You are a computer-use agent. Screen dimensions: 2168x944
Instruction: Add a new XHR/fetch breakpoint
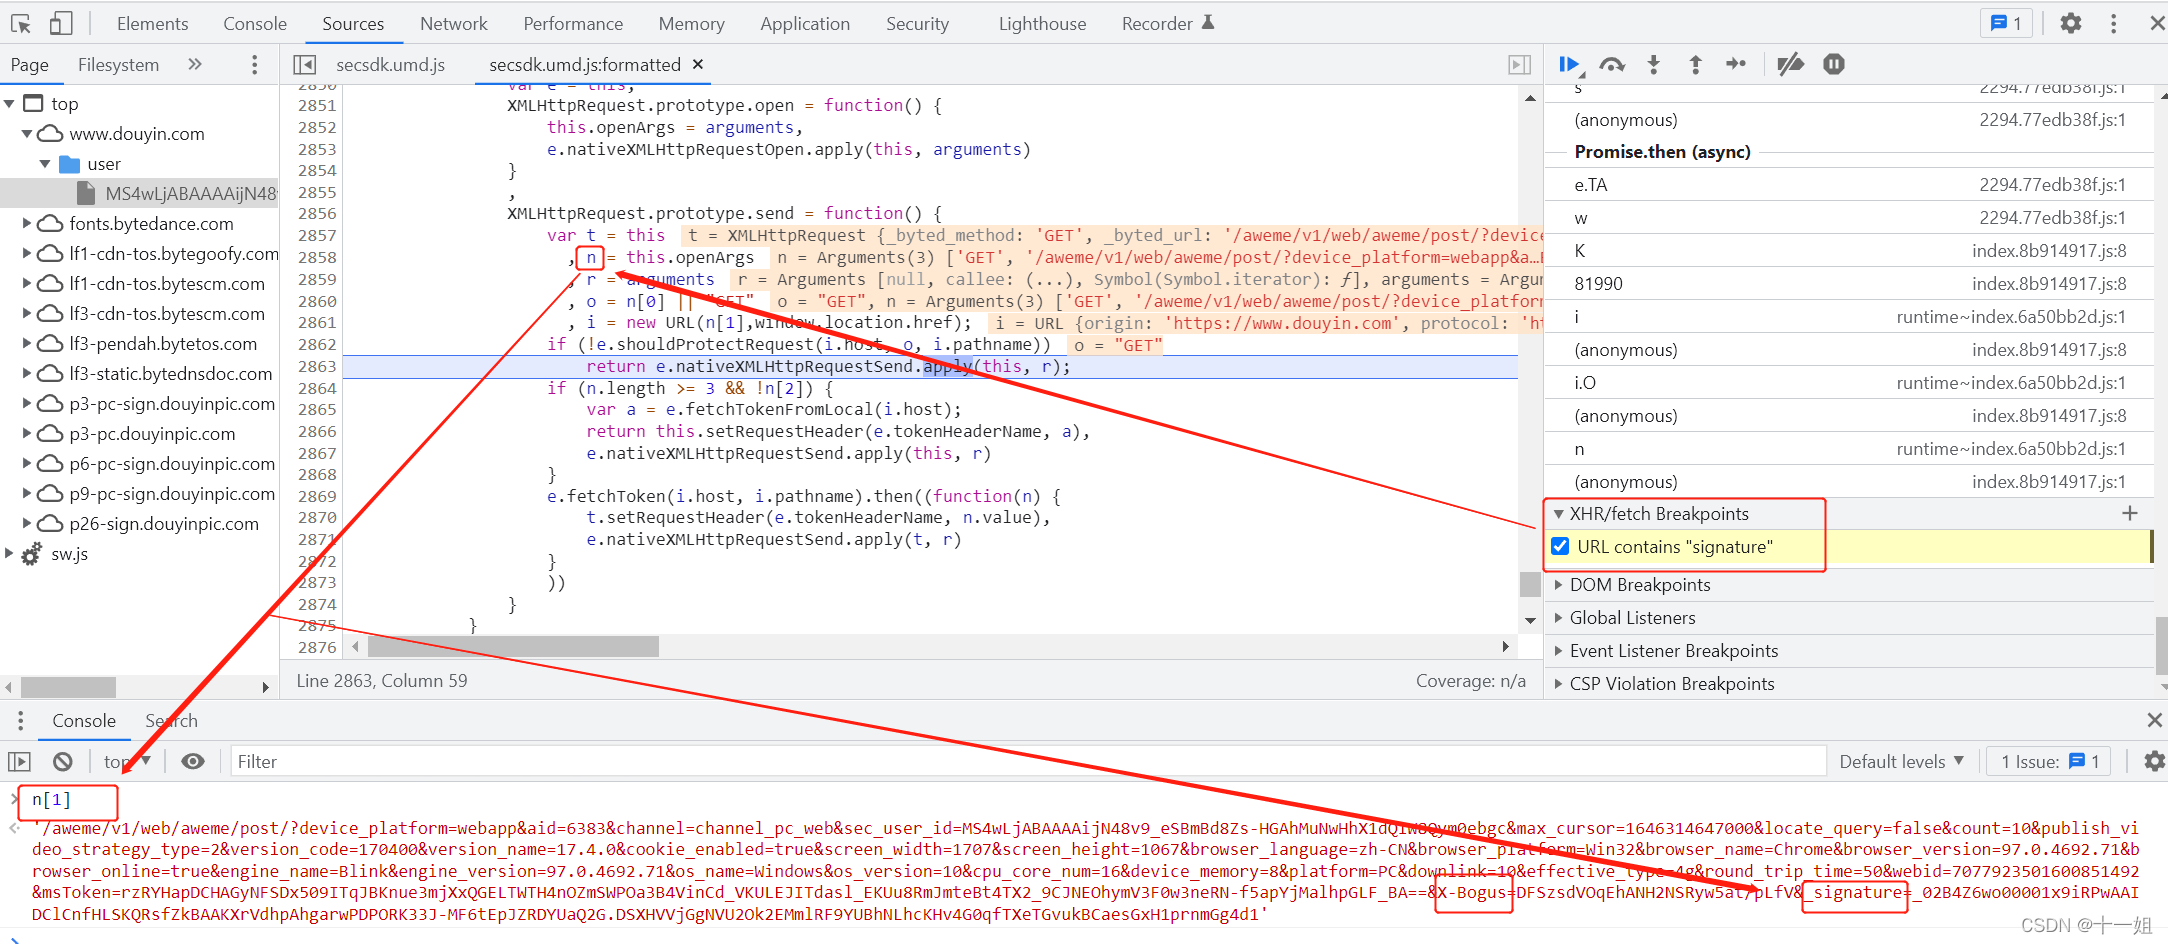(2129, 513)
